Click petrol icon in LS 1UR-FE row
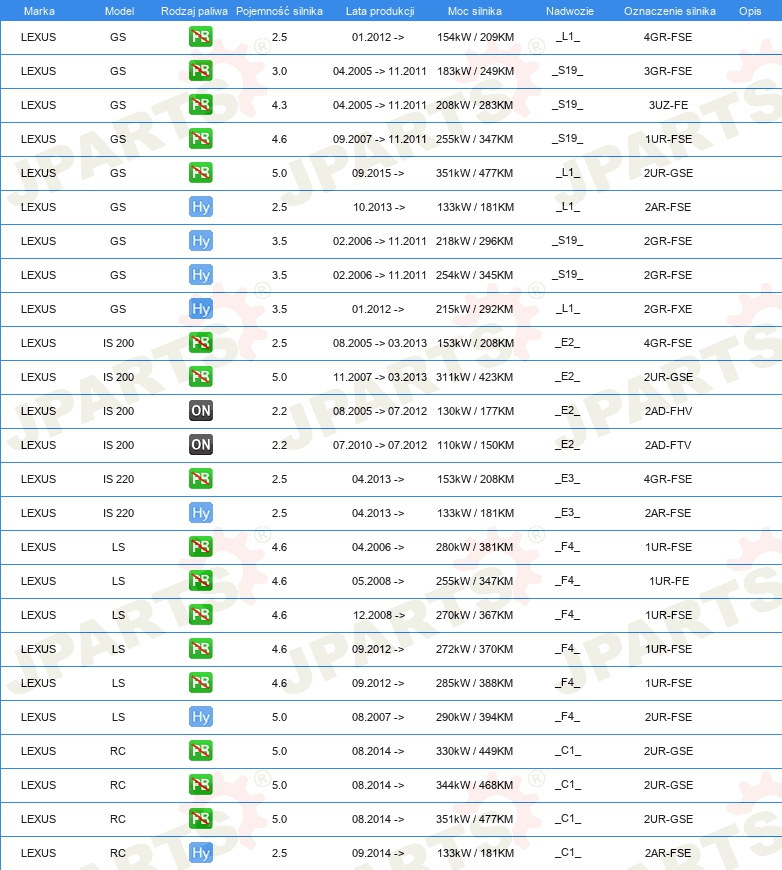The image size is (782, 870). pos(200,580)
